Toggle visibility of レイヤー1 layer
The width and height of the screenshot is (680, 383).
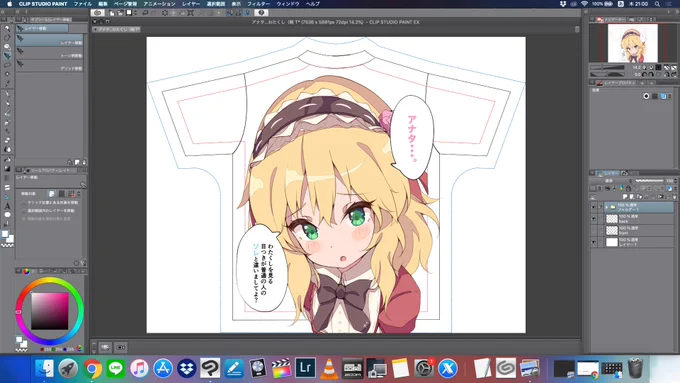(594, 242)
